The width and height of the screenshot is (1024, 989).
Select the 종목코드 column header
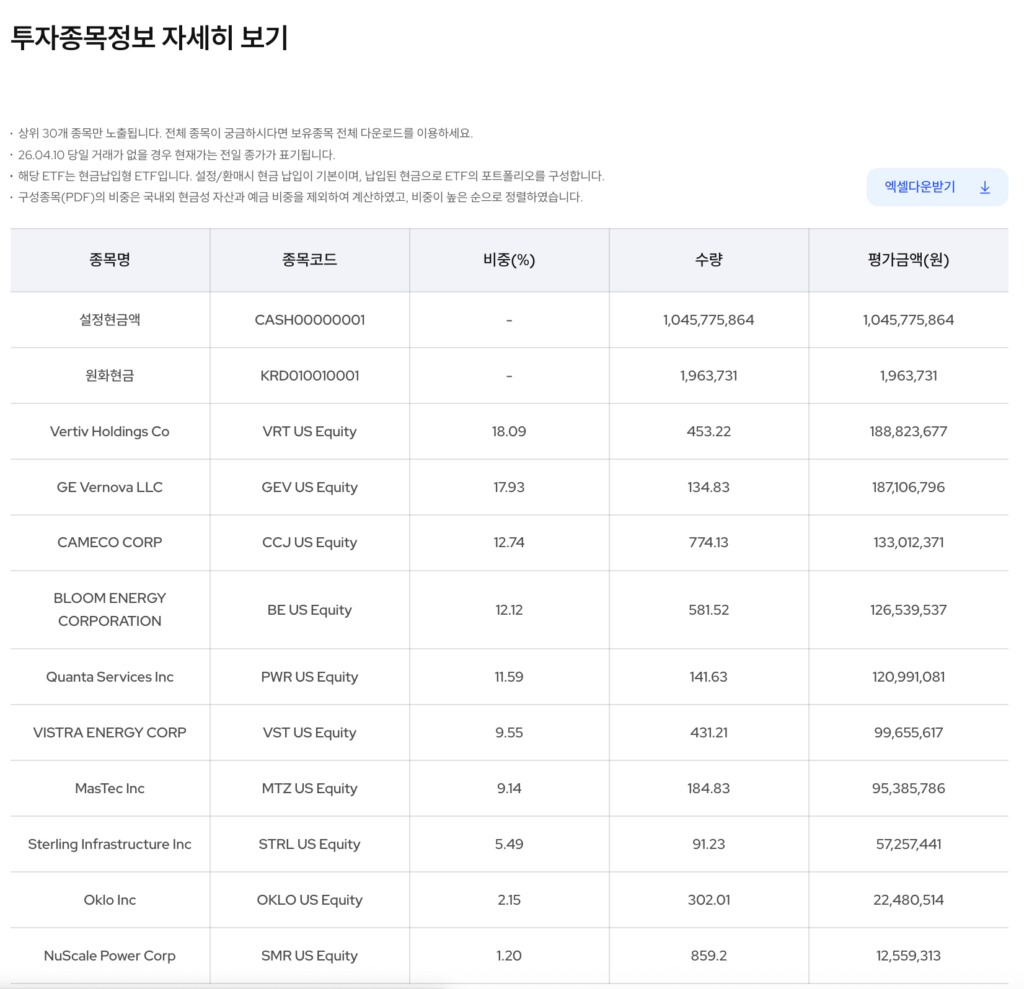[309, 260]
